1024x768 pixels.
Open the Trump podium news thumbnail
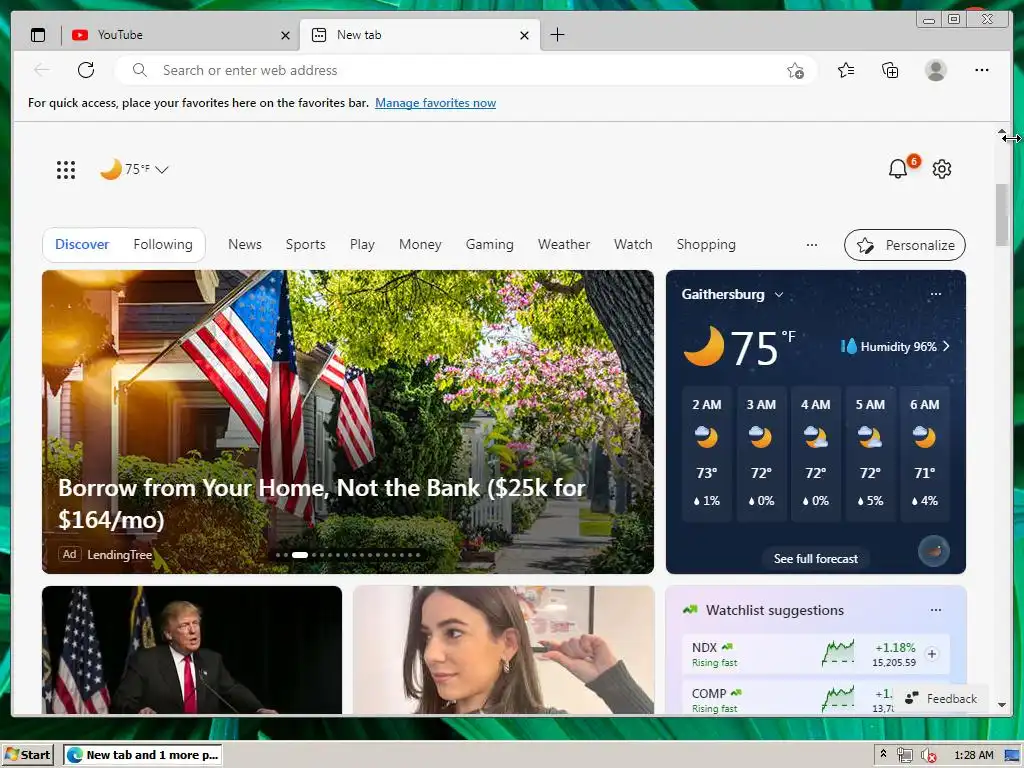192,650
